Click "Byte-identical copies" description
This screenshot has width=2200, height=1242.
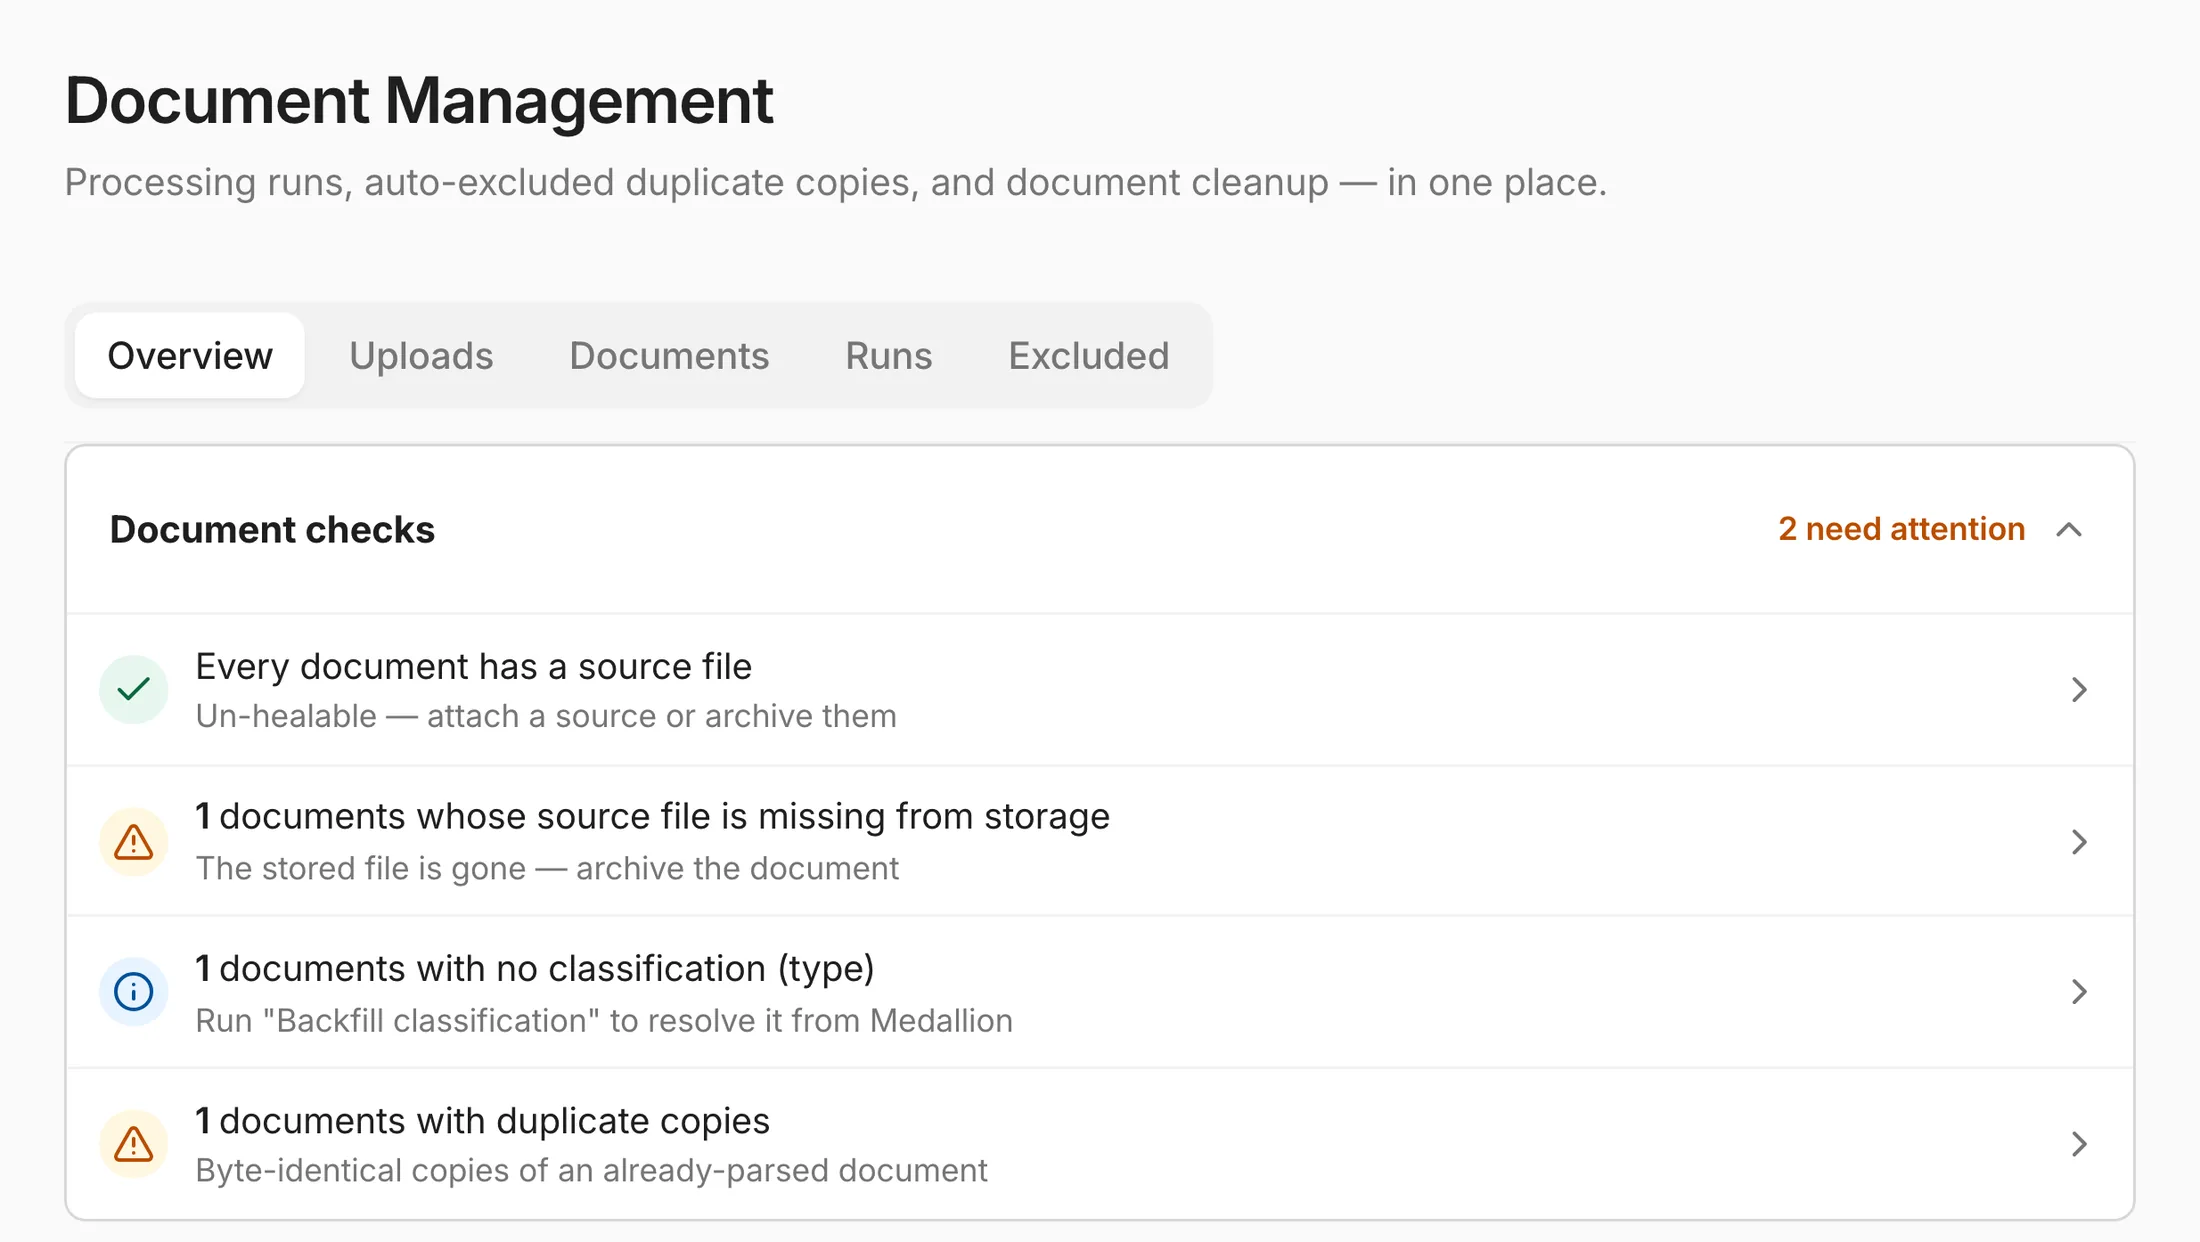coord(591,1171)
